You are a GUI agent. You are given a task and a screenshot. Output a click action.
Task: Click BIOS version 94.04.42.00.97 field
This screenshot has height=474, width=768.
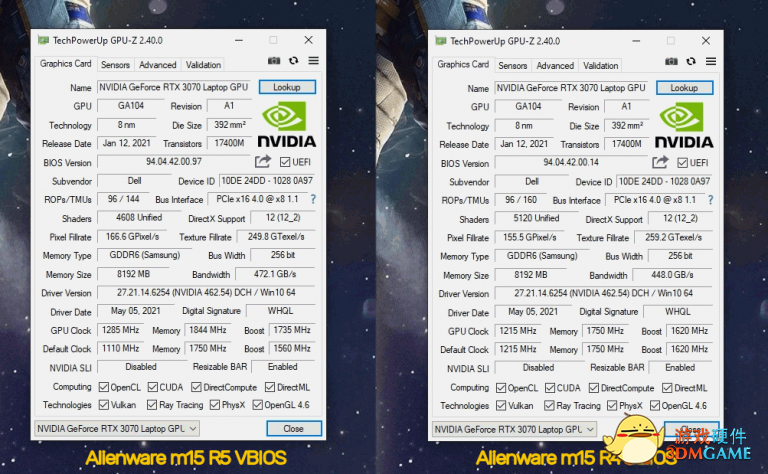coord(174,162)
